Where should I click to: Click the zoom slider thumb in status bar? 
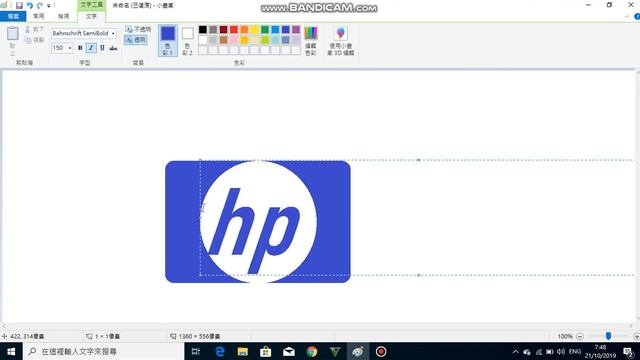(608, 336)
